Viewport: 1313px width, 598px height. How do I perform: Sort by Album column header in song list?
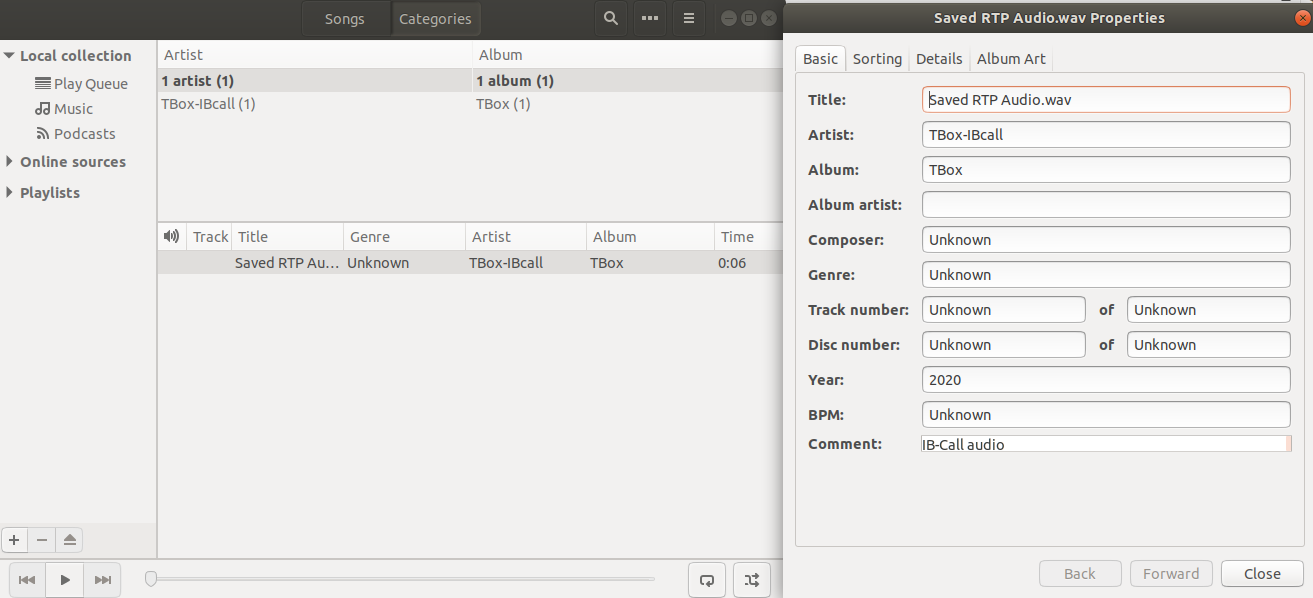pos(650,237)
